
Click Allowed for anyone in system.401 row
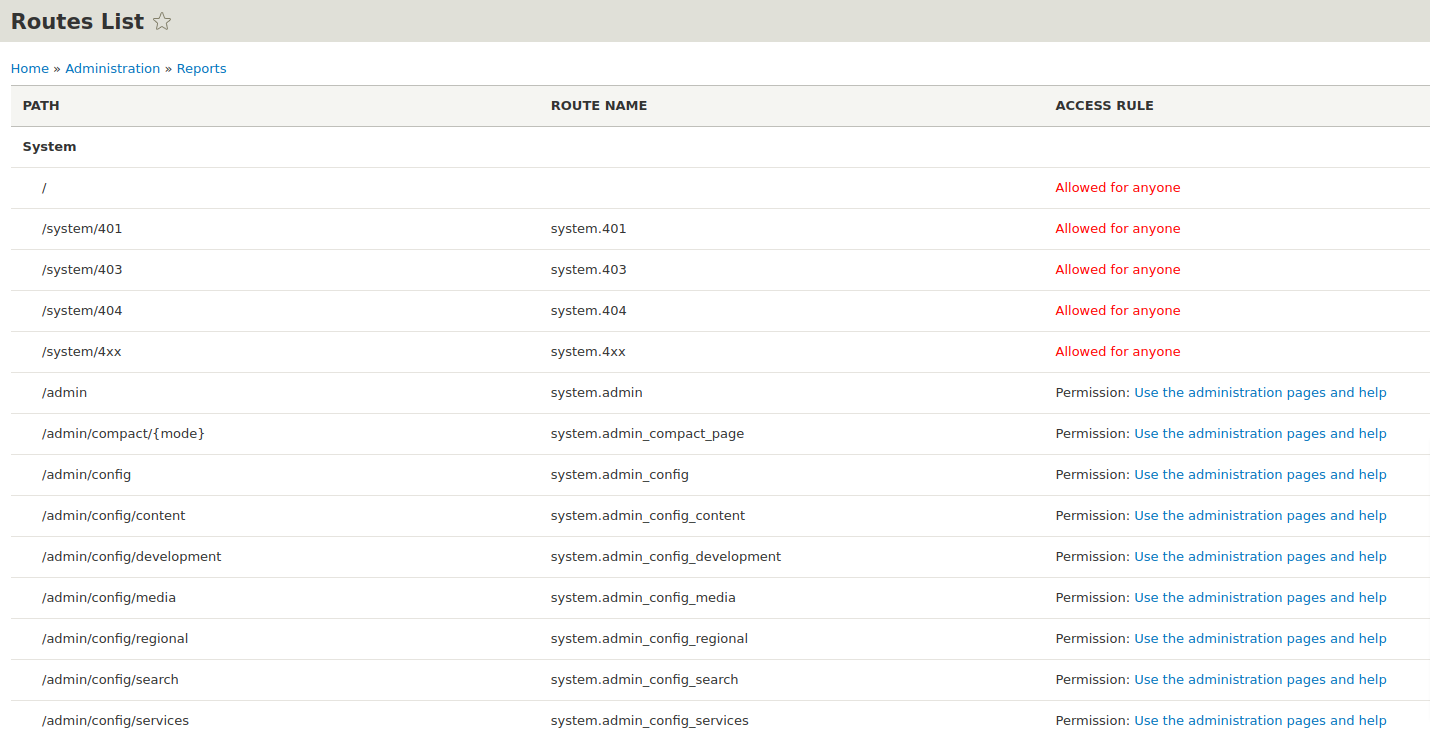1117,229
